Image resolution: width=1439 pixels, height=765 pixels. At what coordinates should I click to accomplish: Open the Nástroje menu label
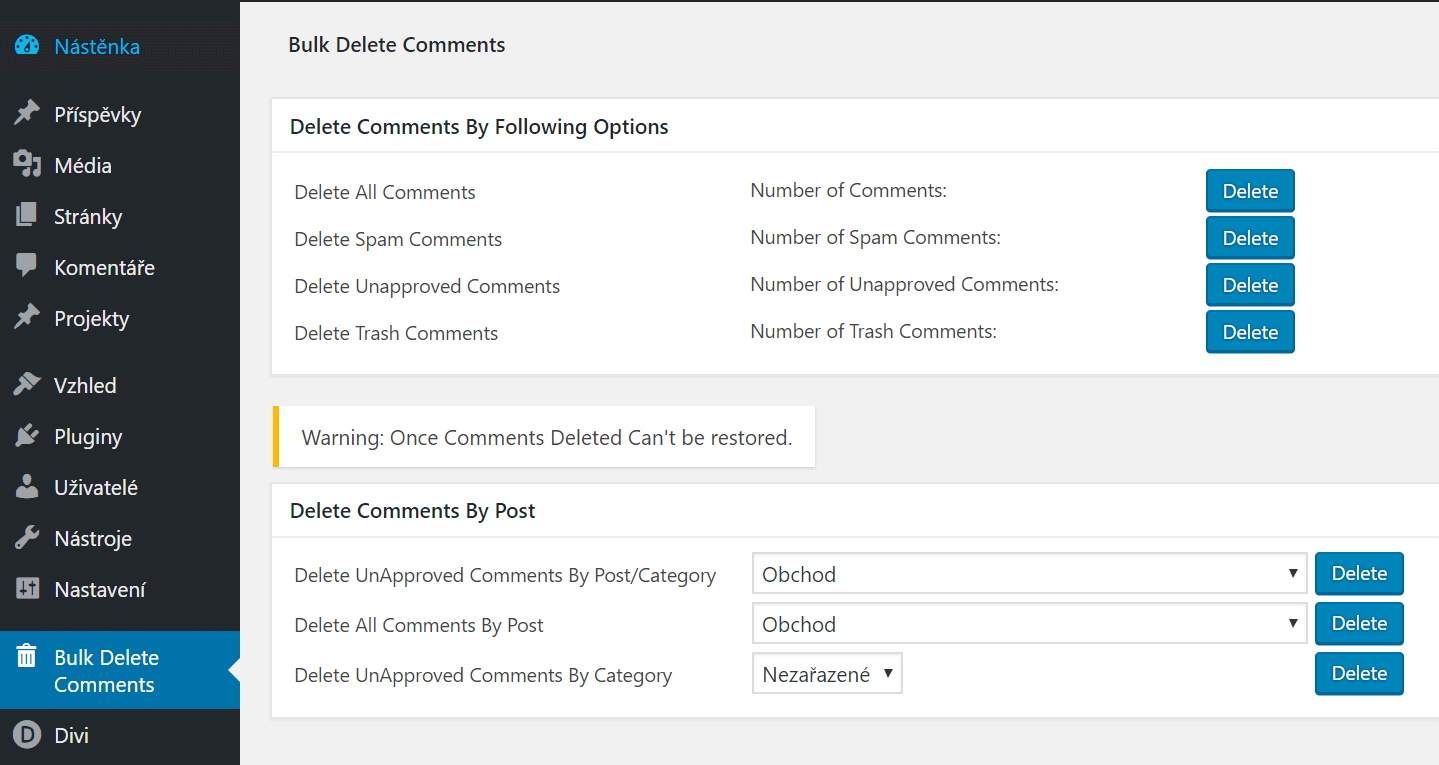(x=93, y=539)
